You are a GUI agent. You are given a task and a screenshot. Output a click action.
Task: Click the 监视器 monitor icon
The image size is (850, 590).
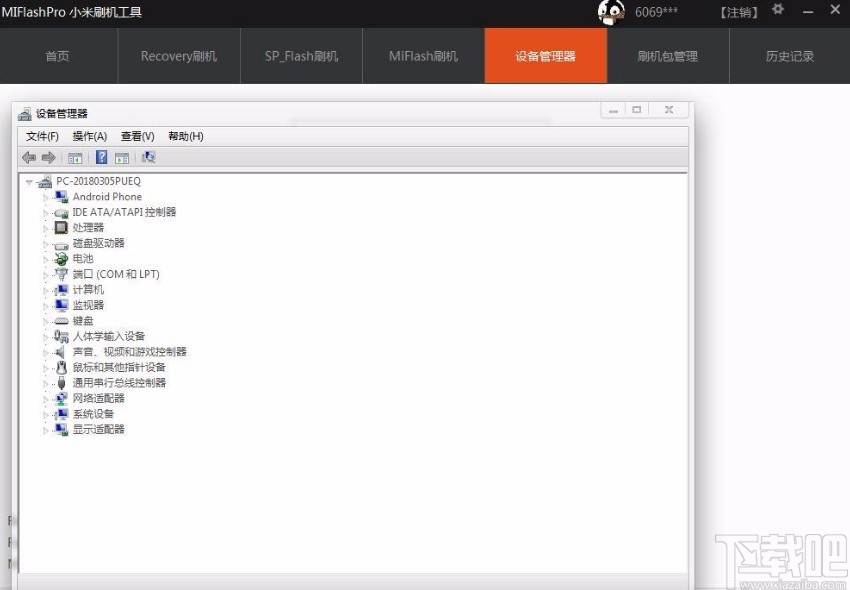(x=61, y=305)
